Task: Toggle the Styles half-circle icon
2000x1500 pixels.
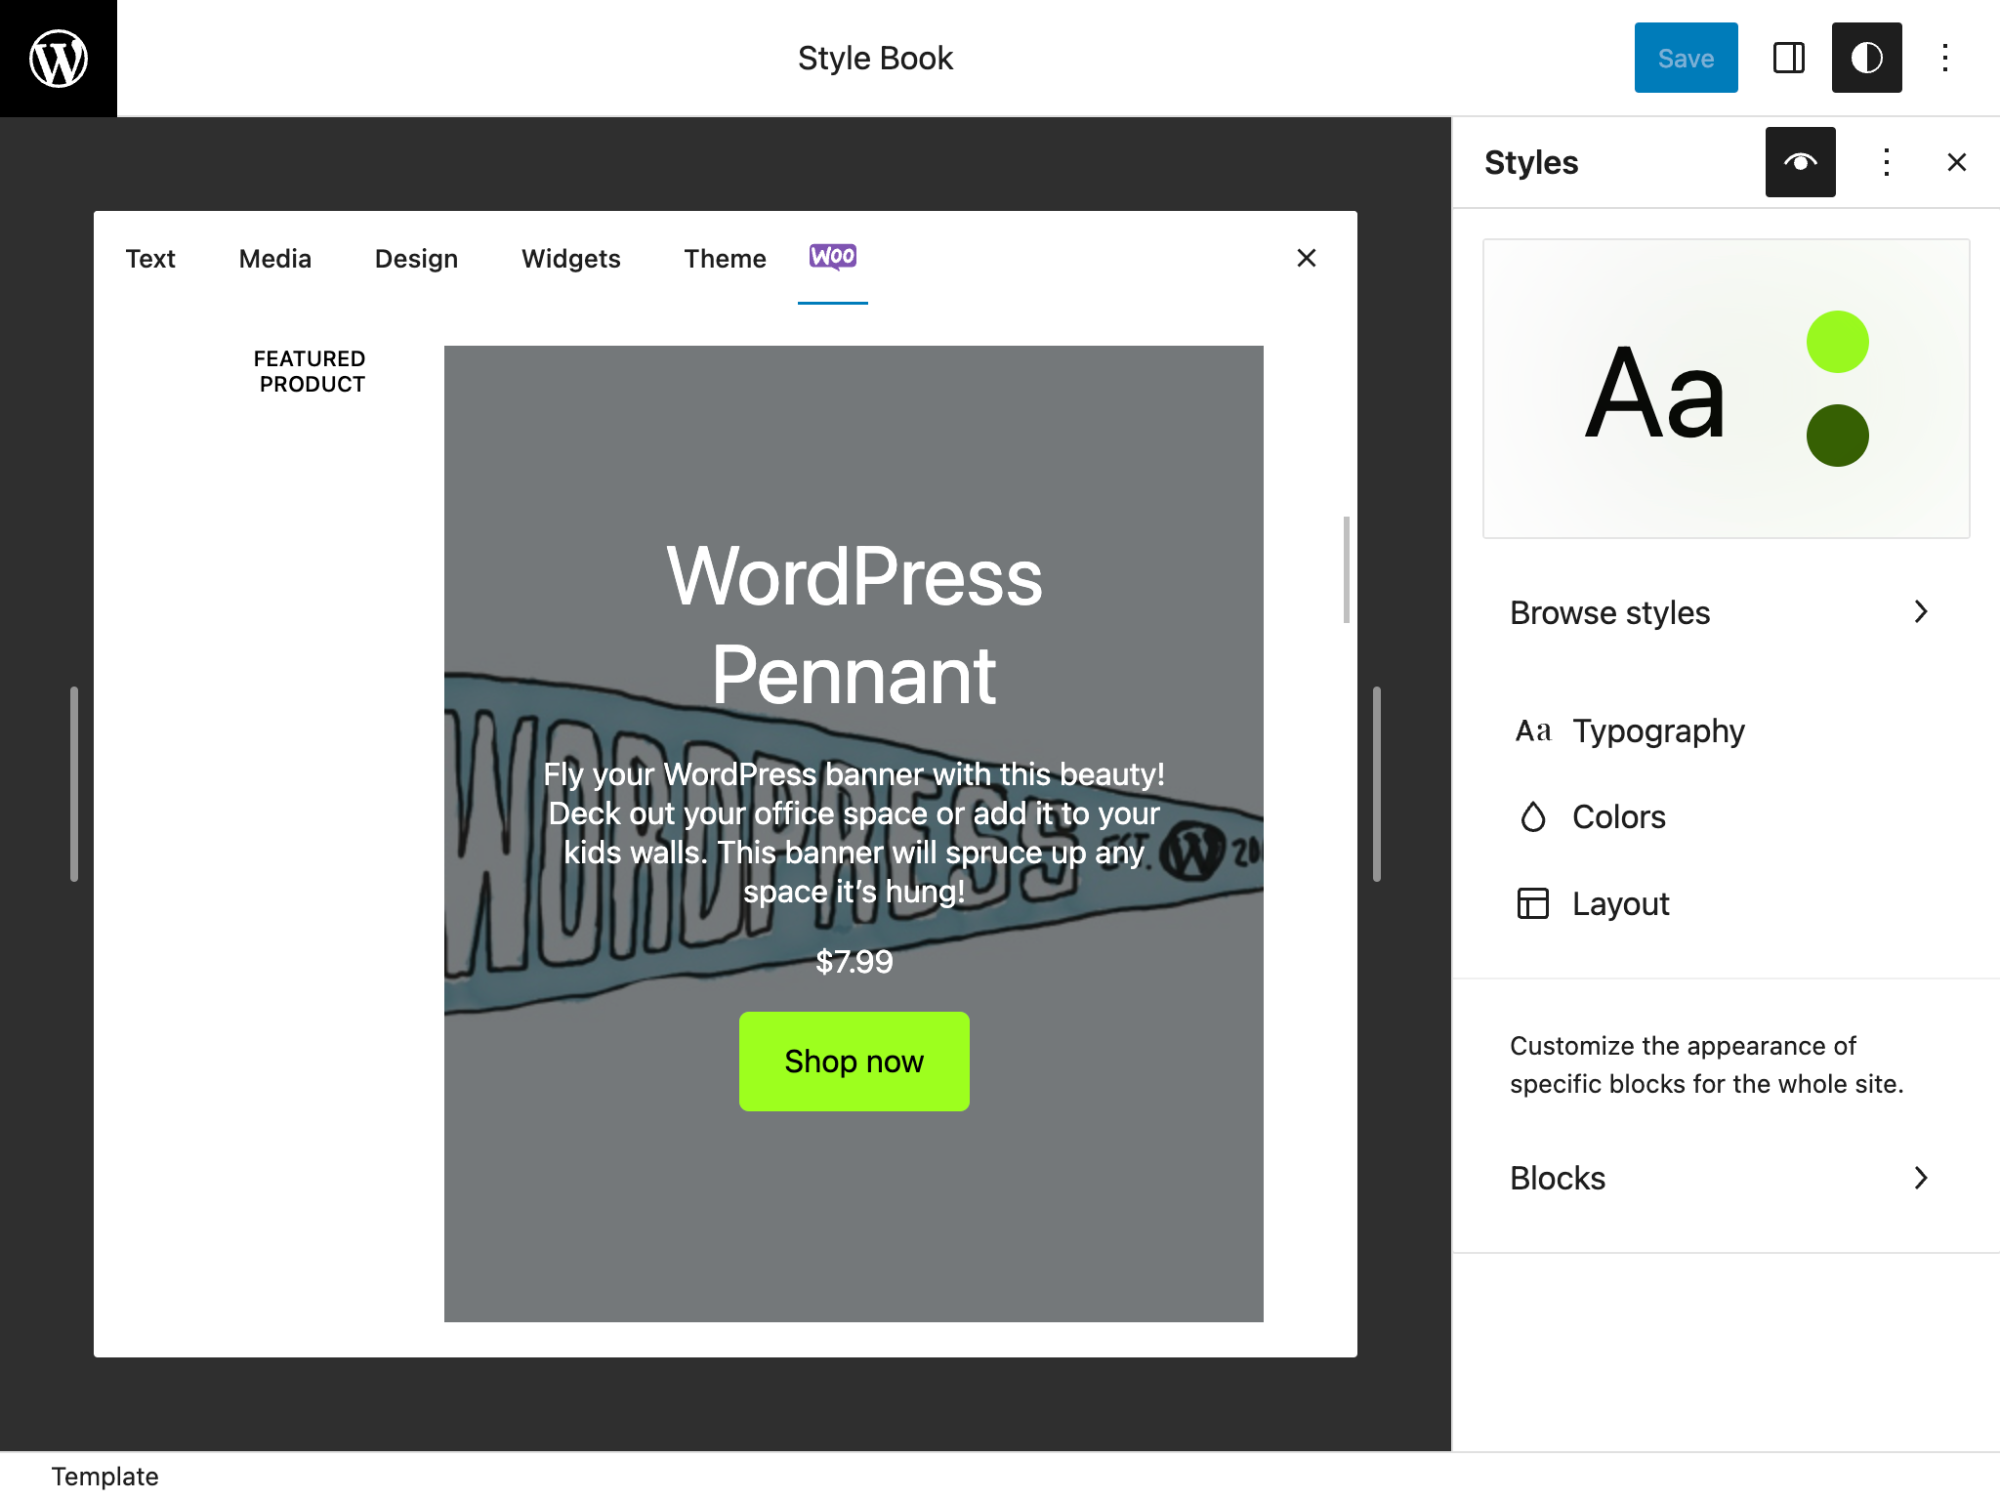Action: pyautogui.click(x=1866, y=58)
